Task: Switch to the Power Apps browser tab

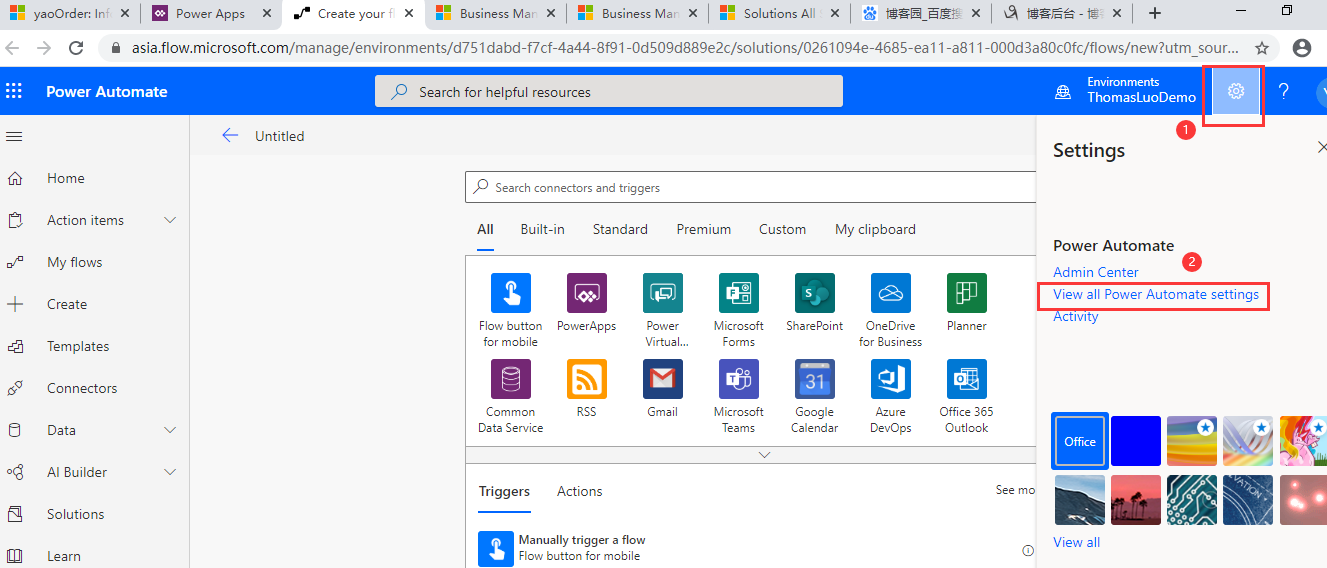Action: pos(210,13)
